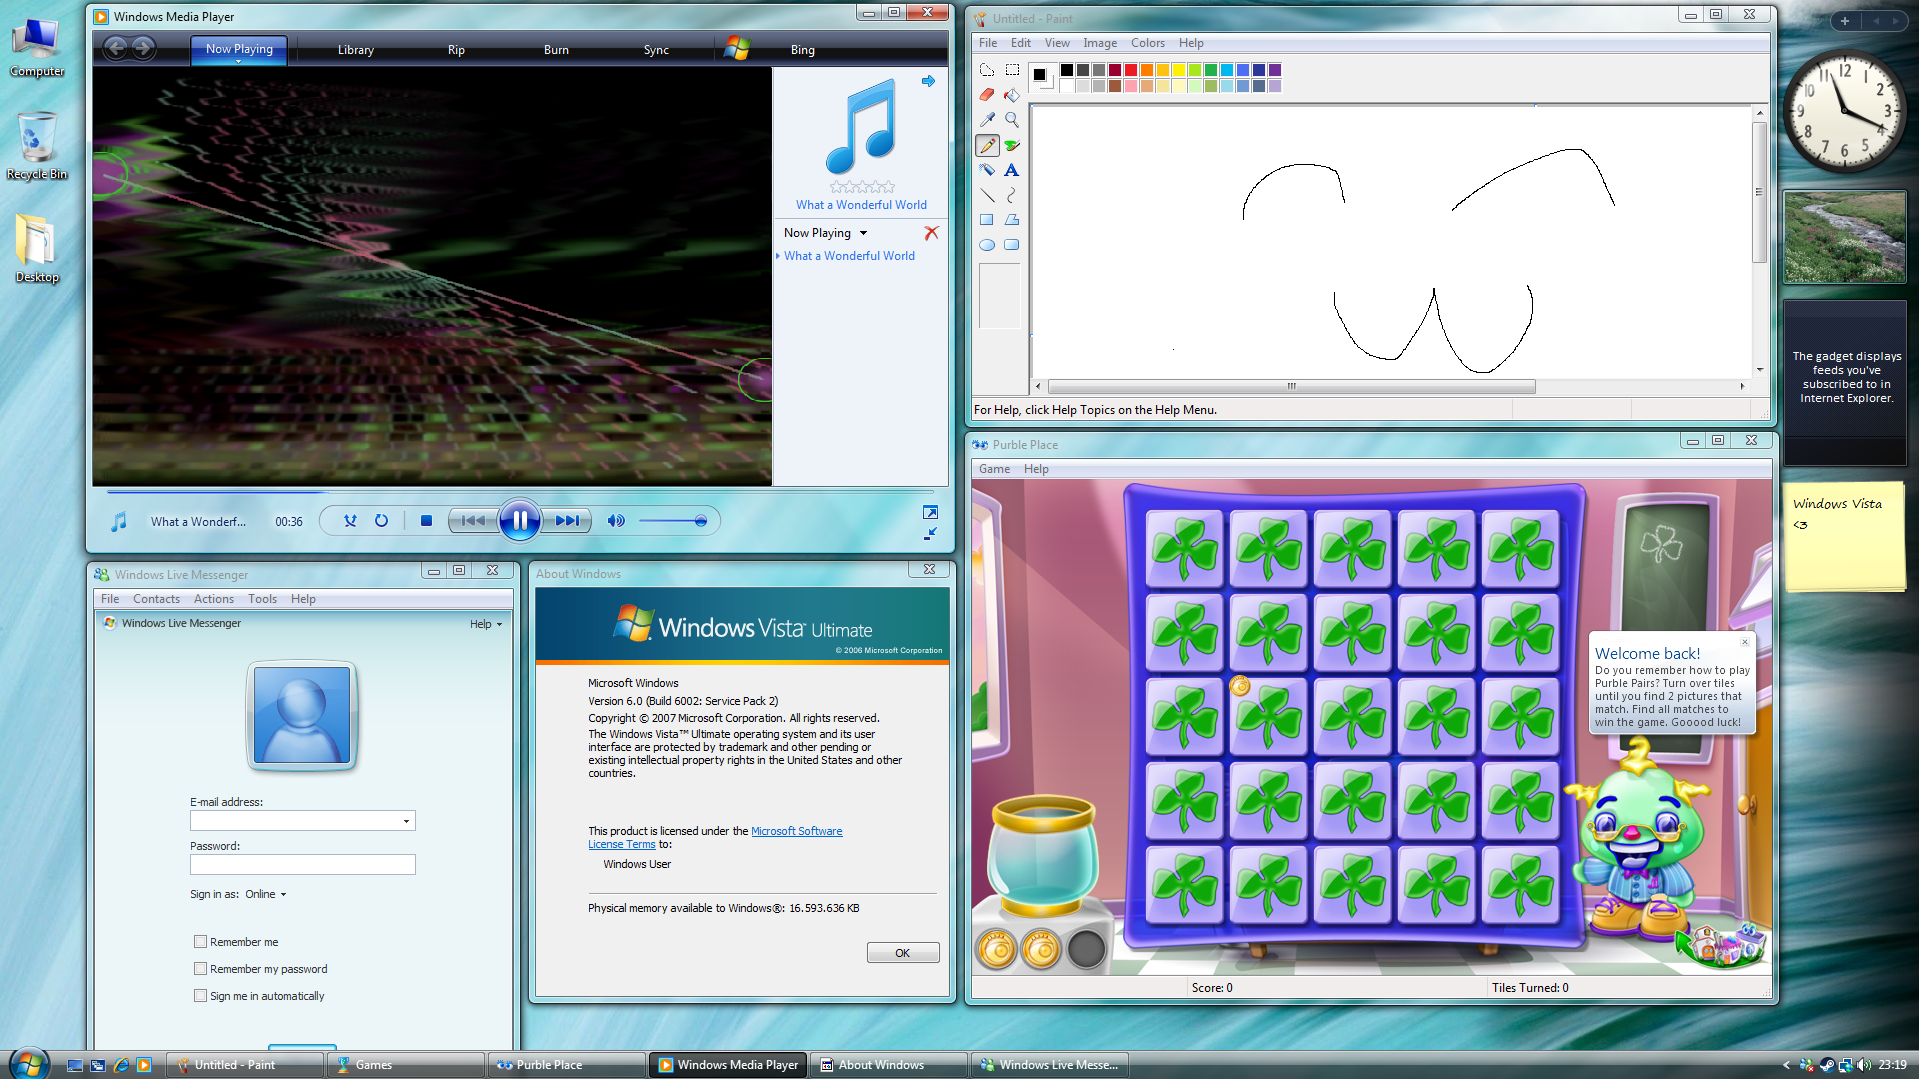Open Contacts menu in Live Messenger
This screenshot has height=1079, width=1919.
pyautogui.click(x=156, y=599)
